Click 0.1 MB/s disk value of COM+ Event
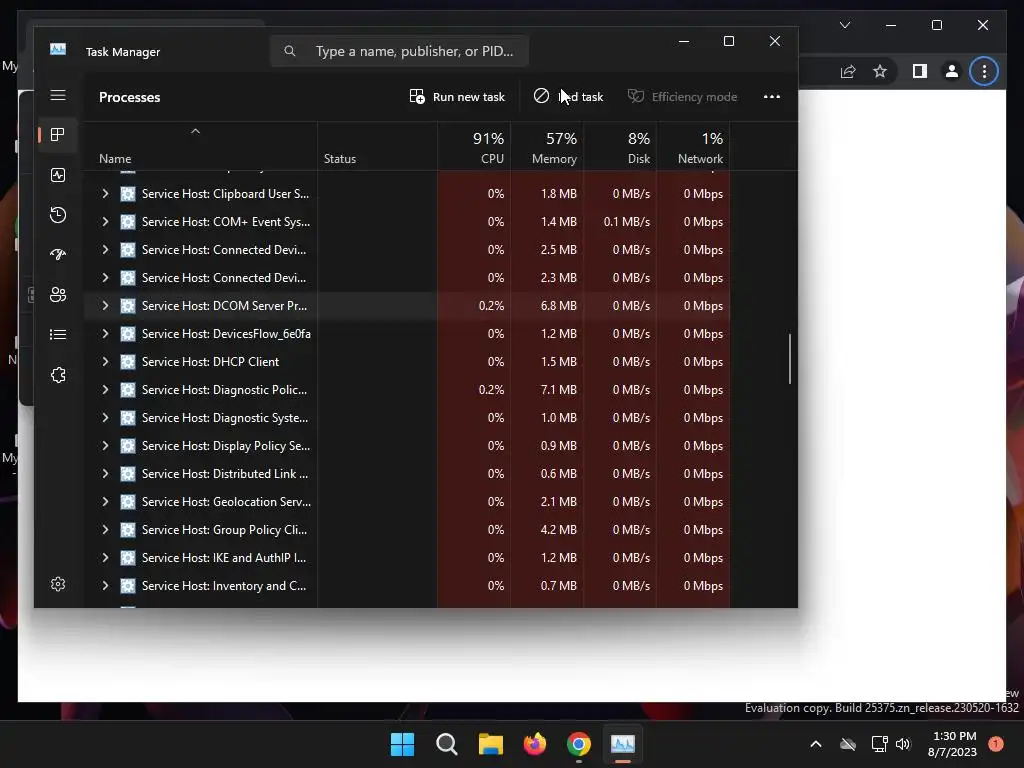1024x768 pixels. tap(626, 222)
